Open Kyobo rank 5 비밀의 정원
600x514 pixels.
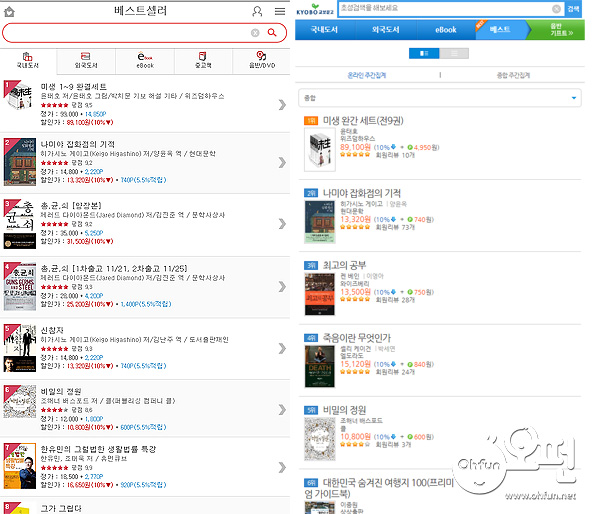coord(344,410)
